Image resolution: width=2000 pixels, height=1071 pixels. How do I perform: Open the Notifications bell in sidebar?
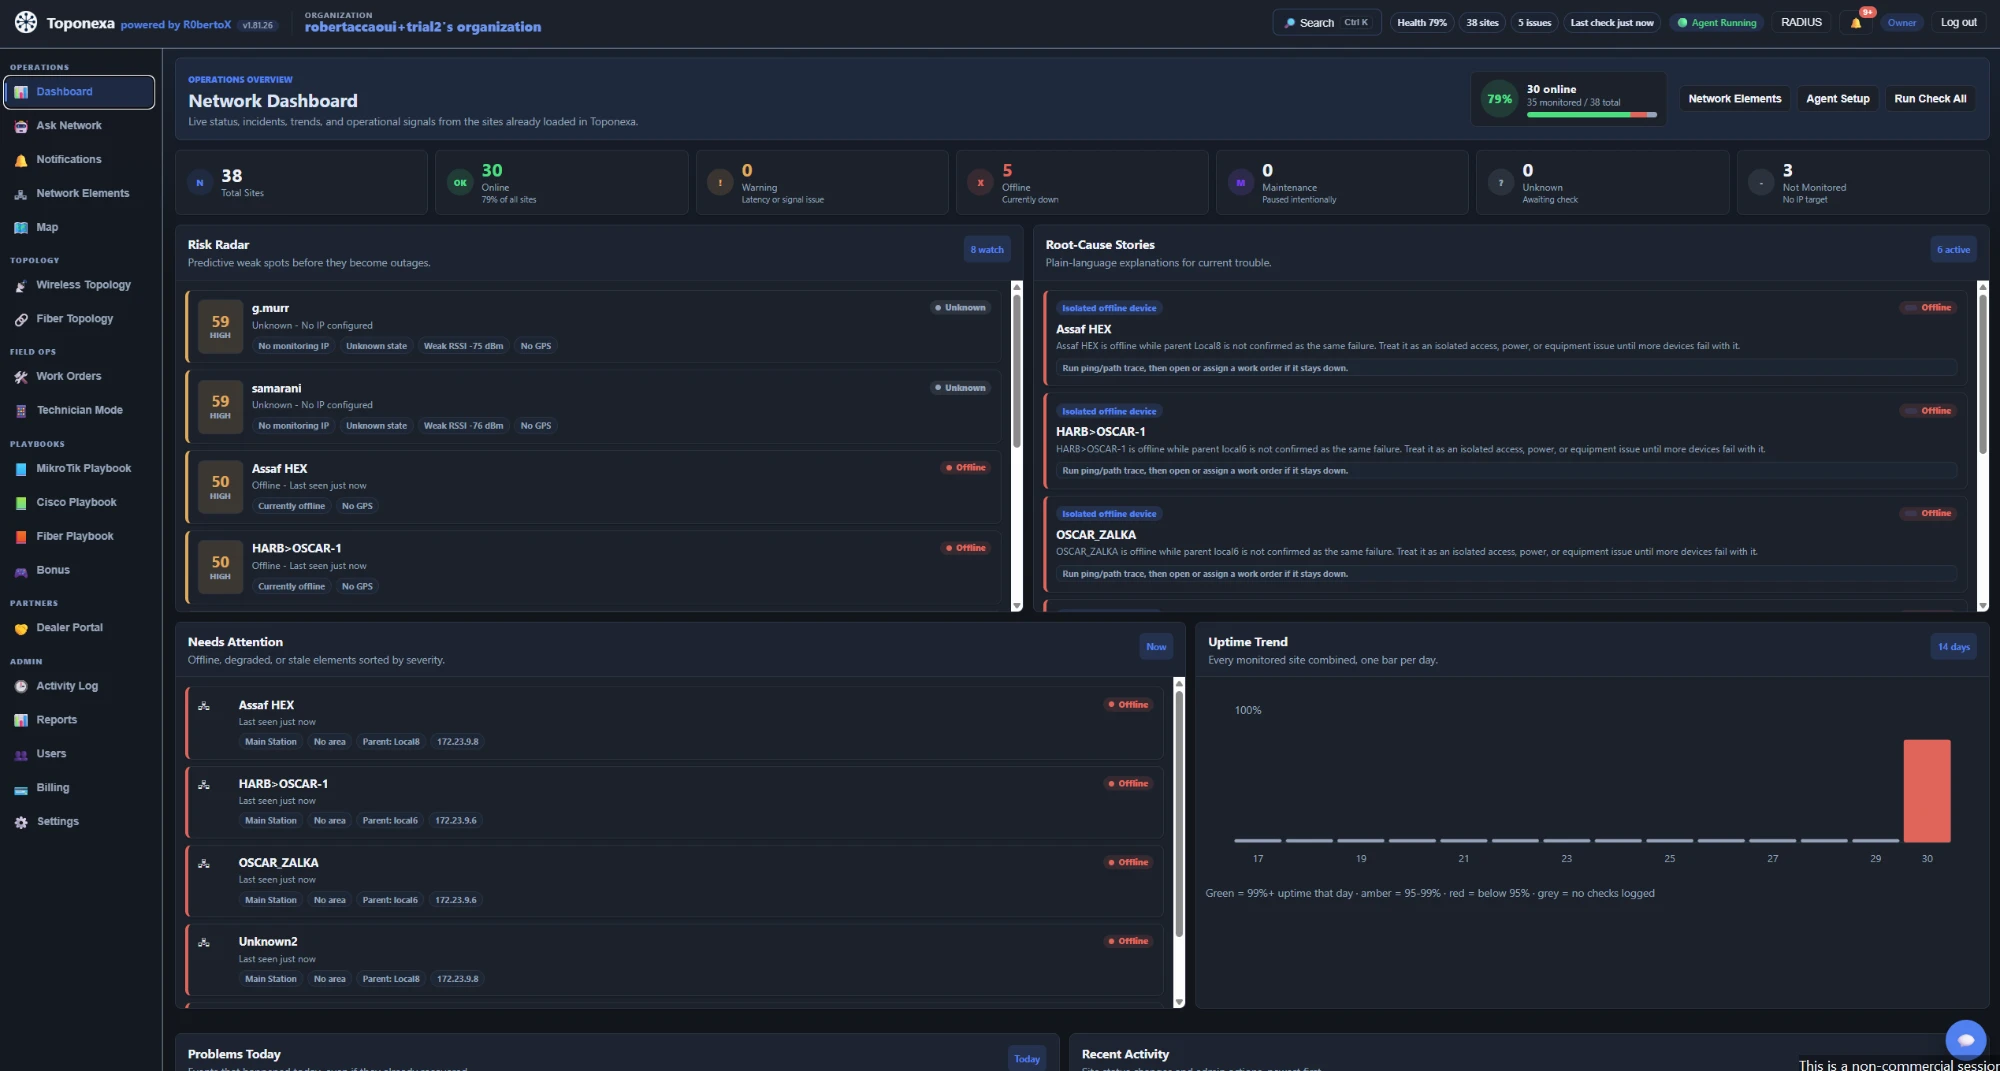[21, 160]
